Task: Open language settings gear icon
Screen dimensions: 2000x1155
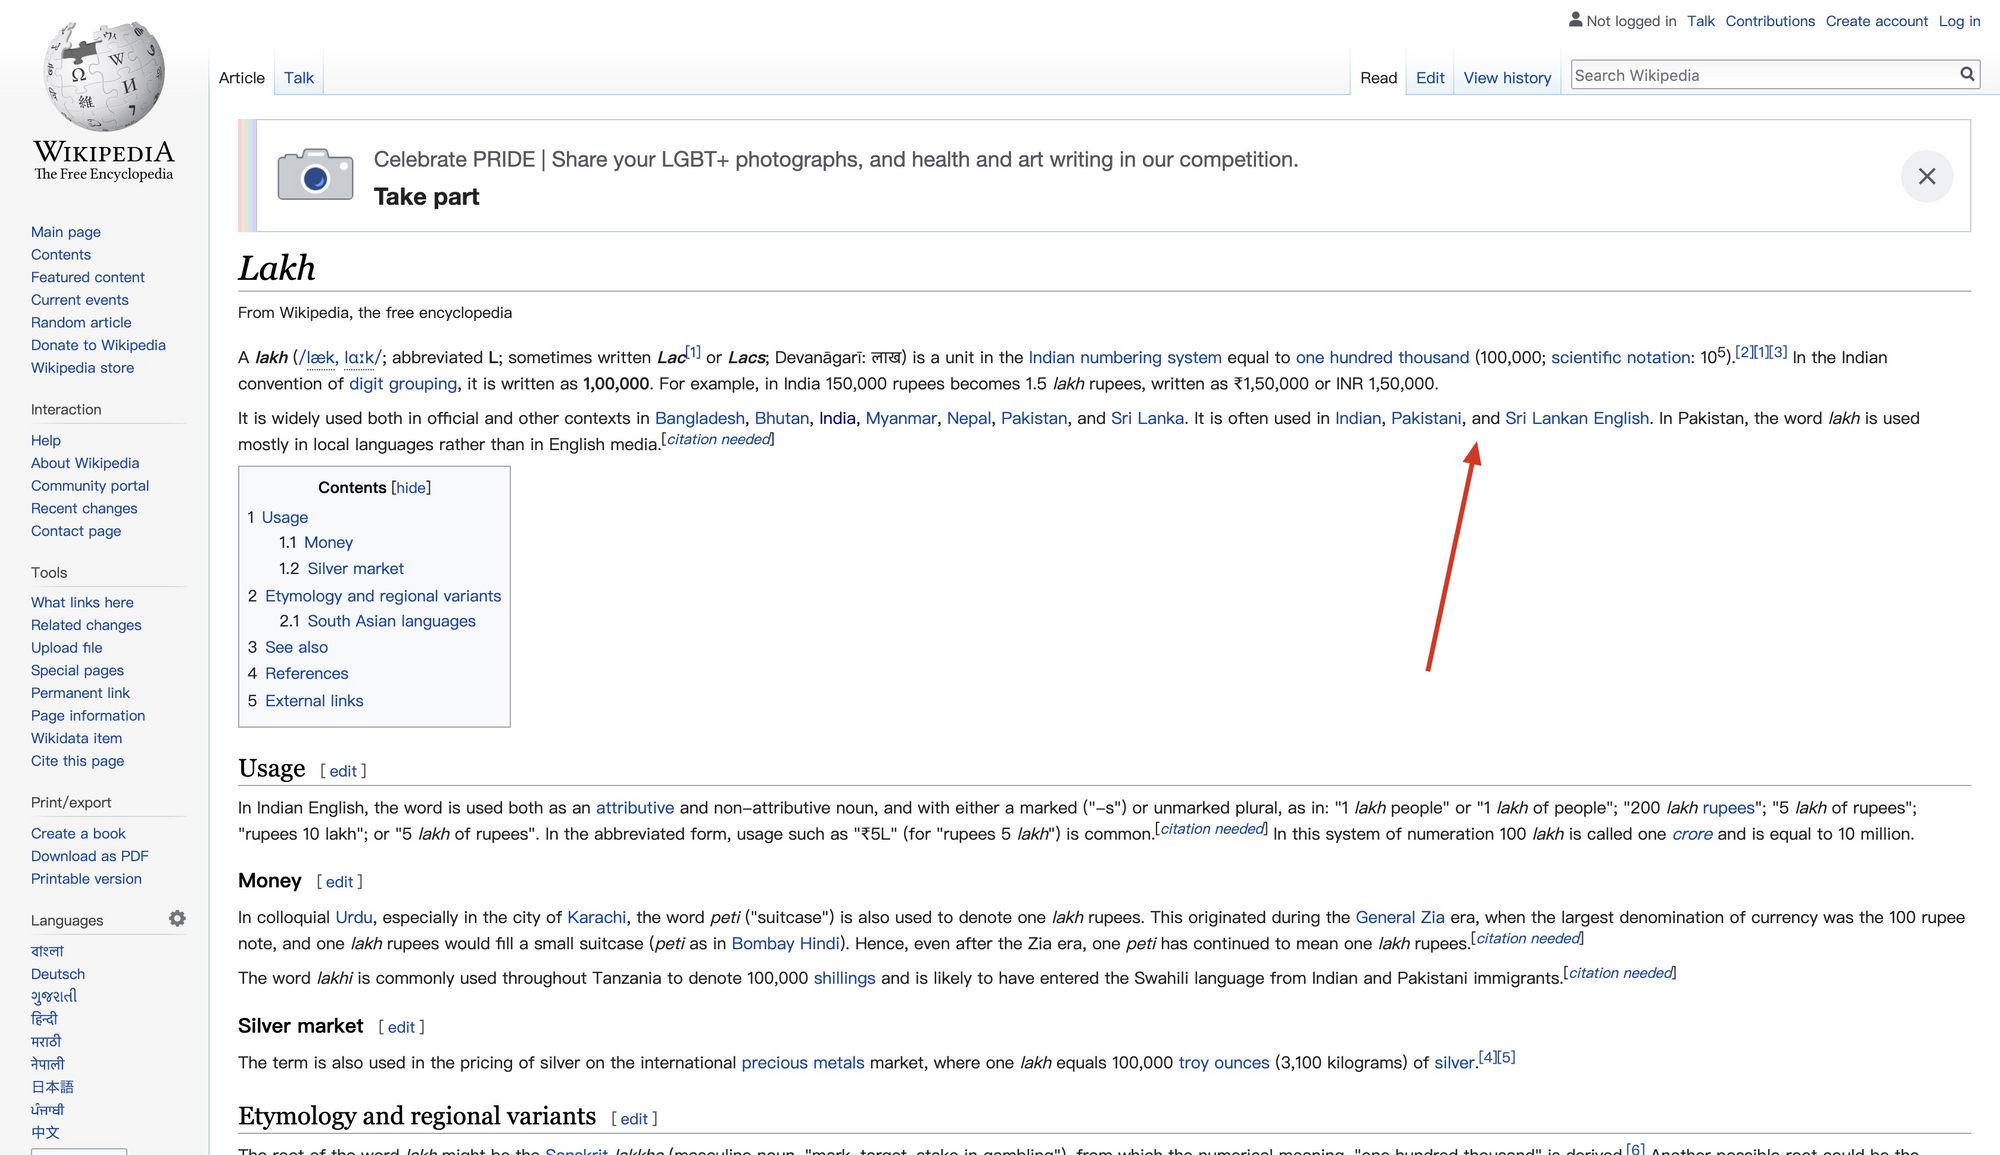Action: (177, 919)
